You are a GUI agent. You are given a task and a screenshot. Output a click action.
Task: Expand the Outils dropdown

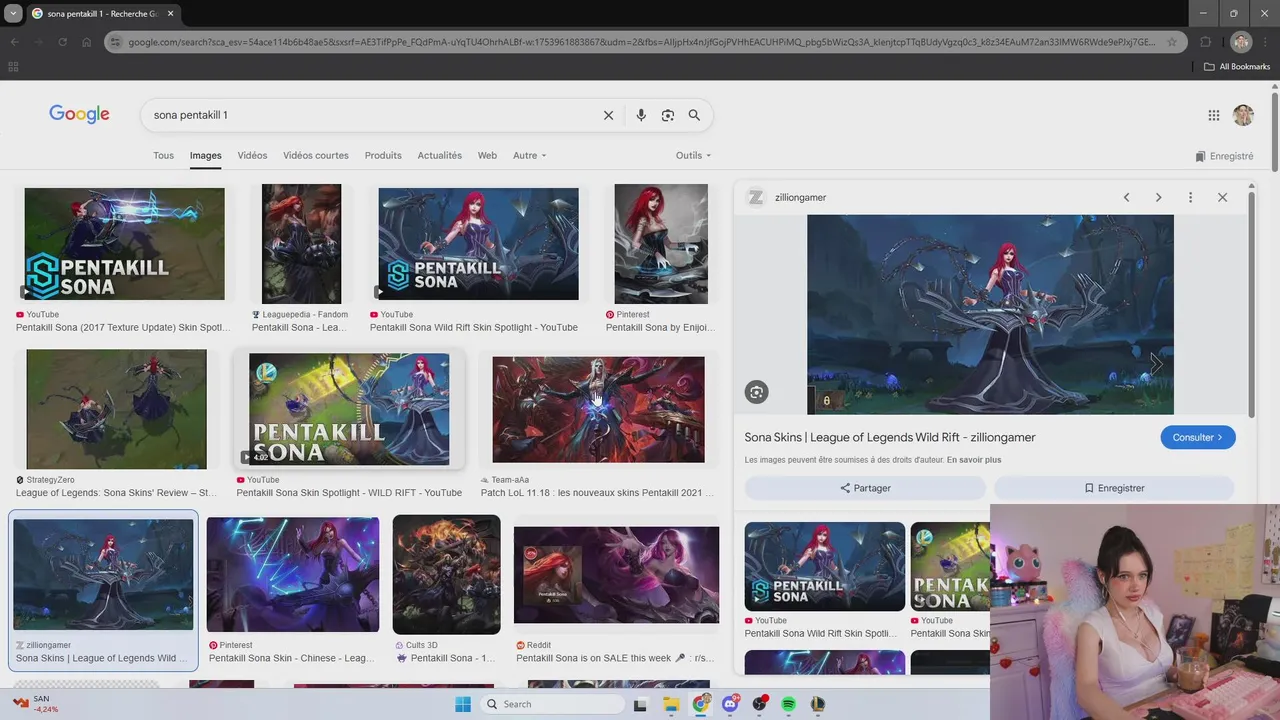pos(693,155)
